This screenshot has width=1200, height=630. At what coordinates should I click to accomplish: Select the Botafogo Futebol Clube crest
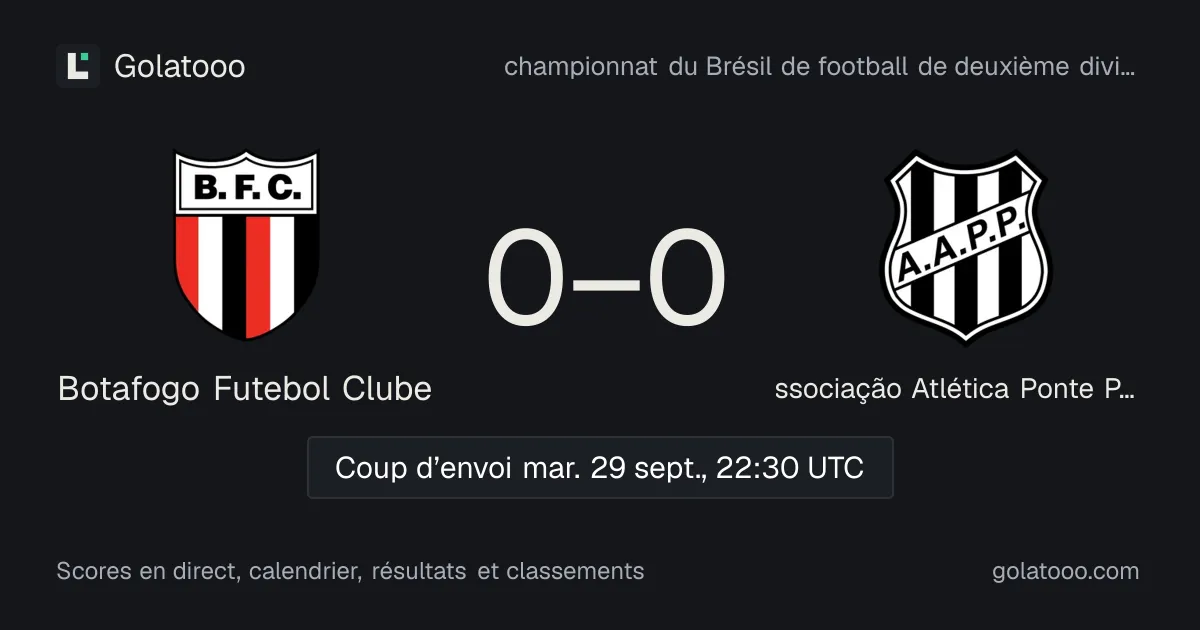[x=247, y=245]
